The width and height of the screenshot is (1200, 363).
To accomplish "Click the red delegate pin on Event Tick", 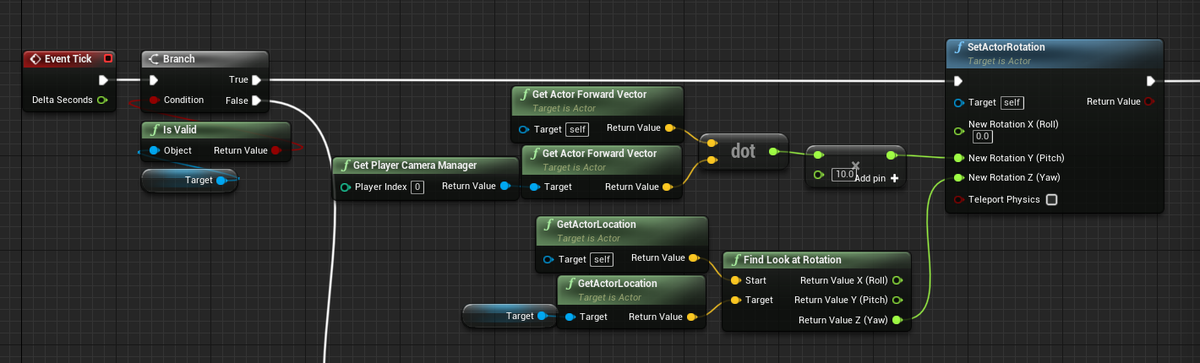I will point(108,59).
